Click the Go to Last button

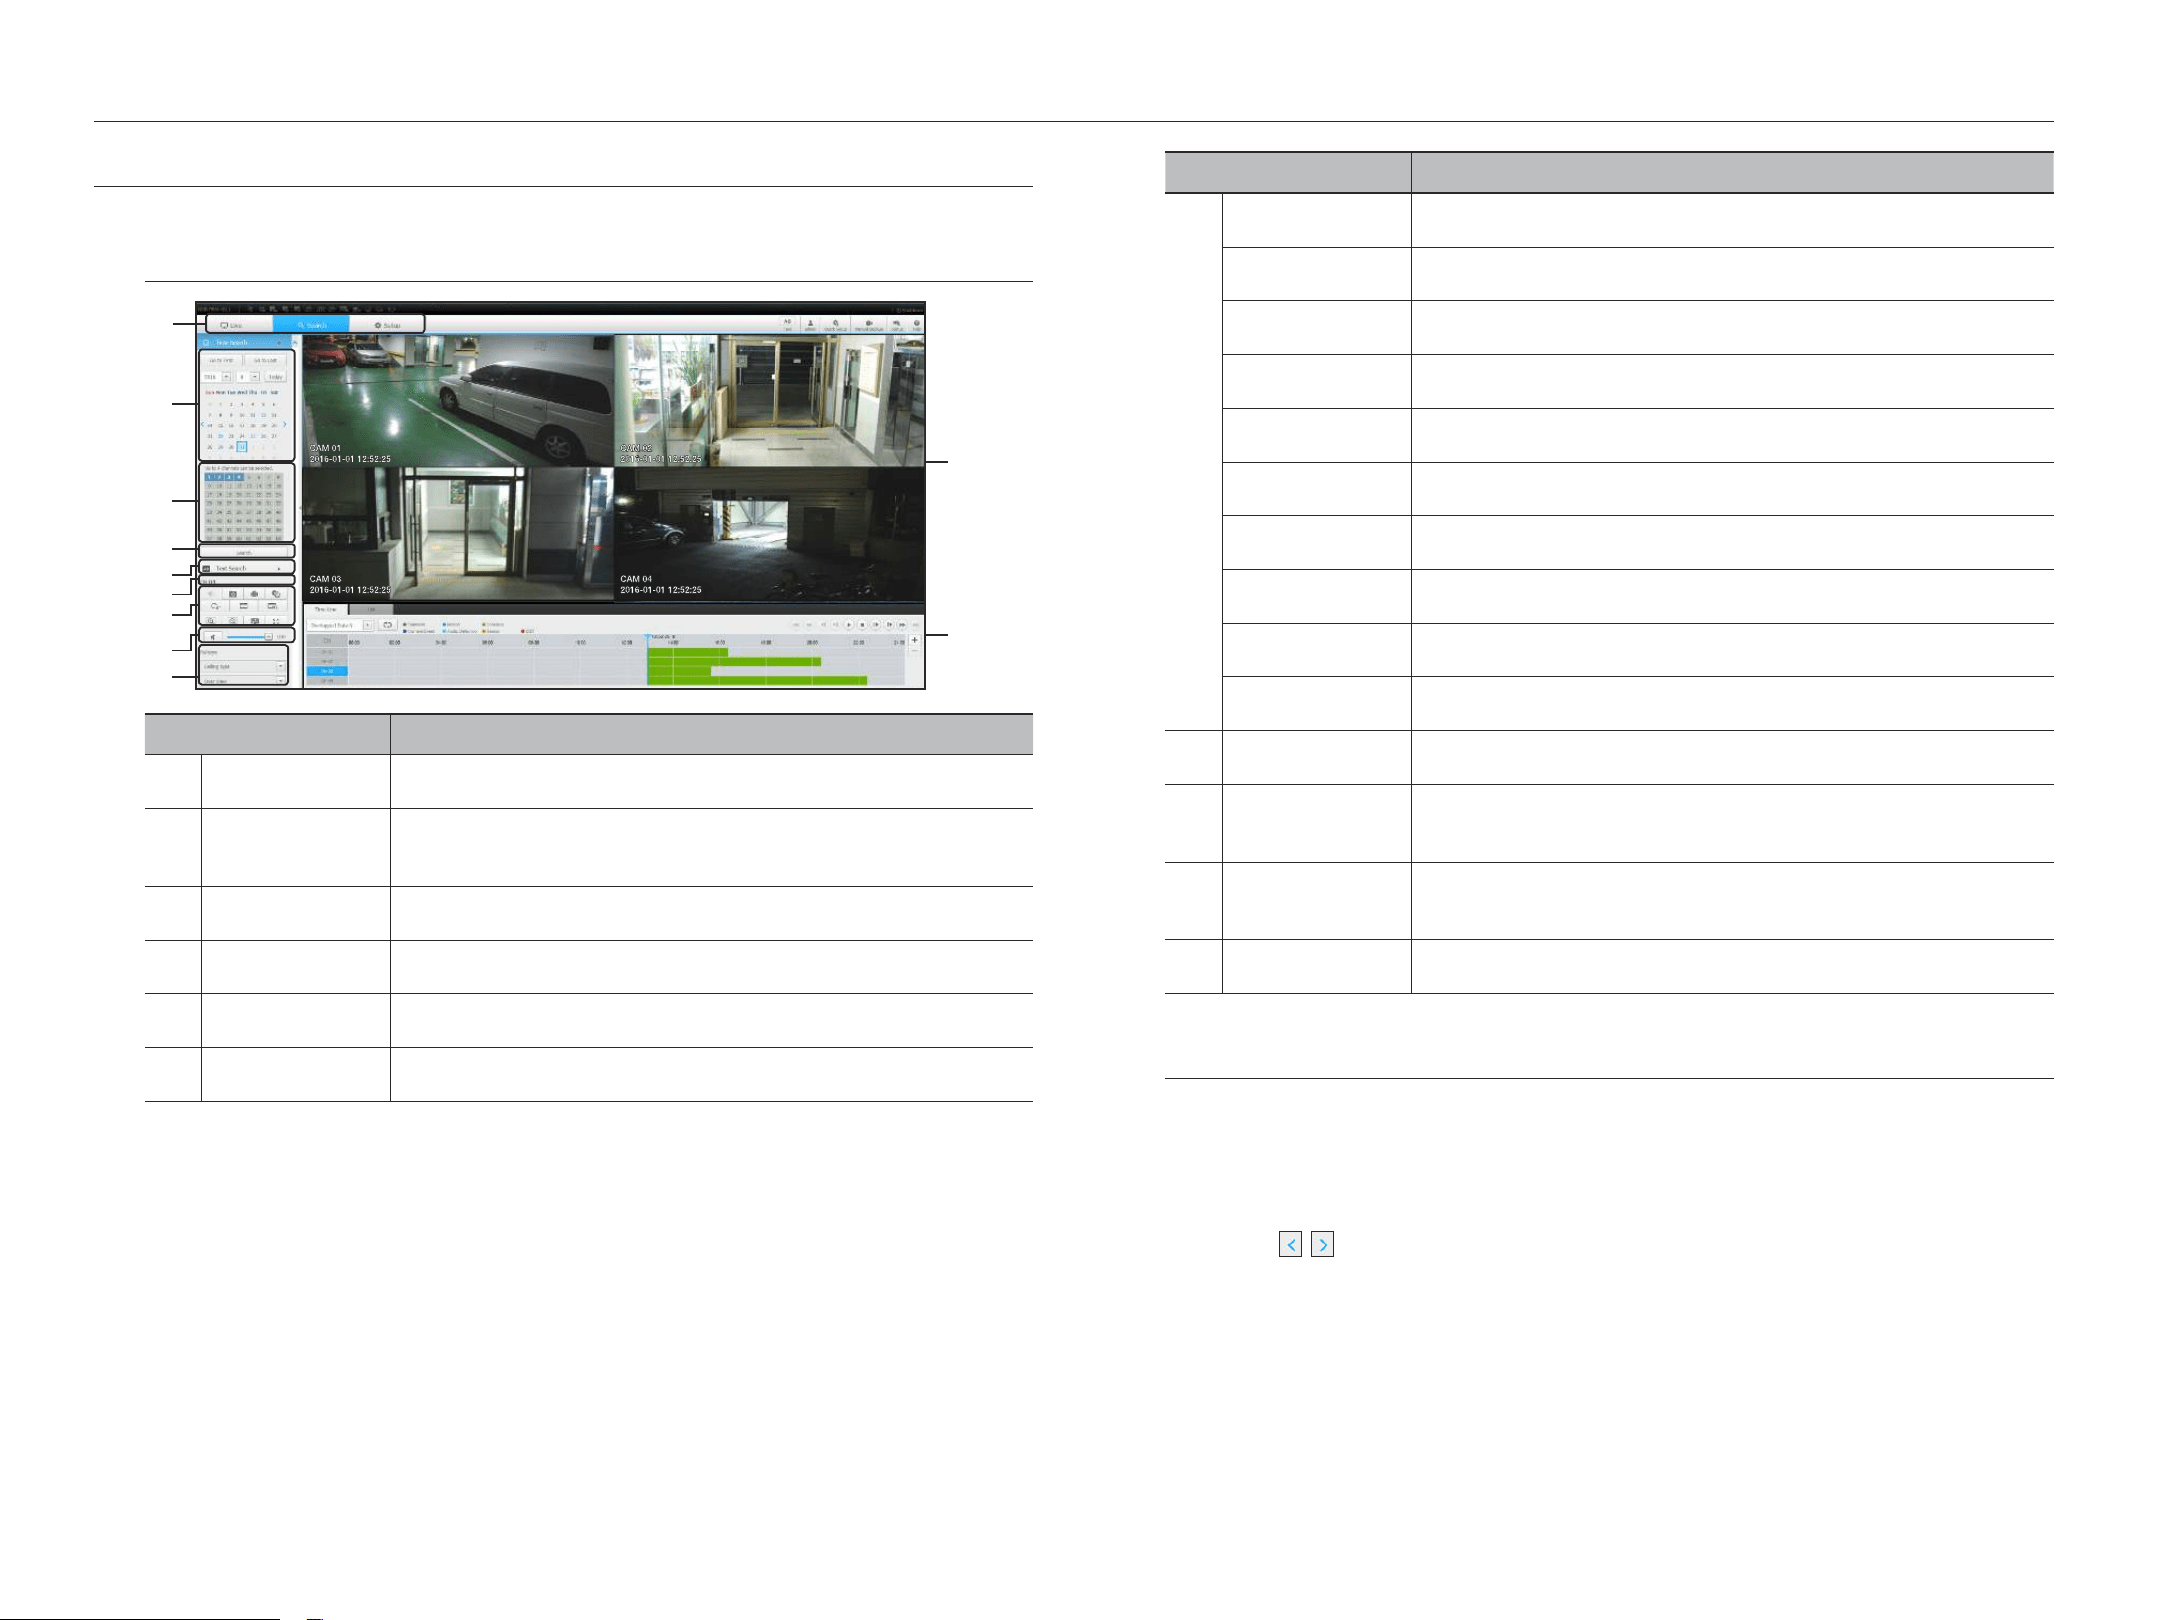point(265,360)
